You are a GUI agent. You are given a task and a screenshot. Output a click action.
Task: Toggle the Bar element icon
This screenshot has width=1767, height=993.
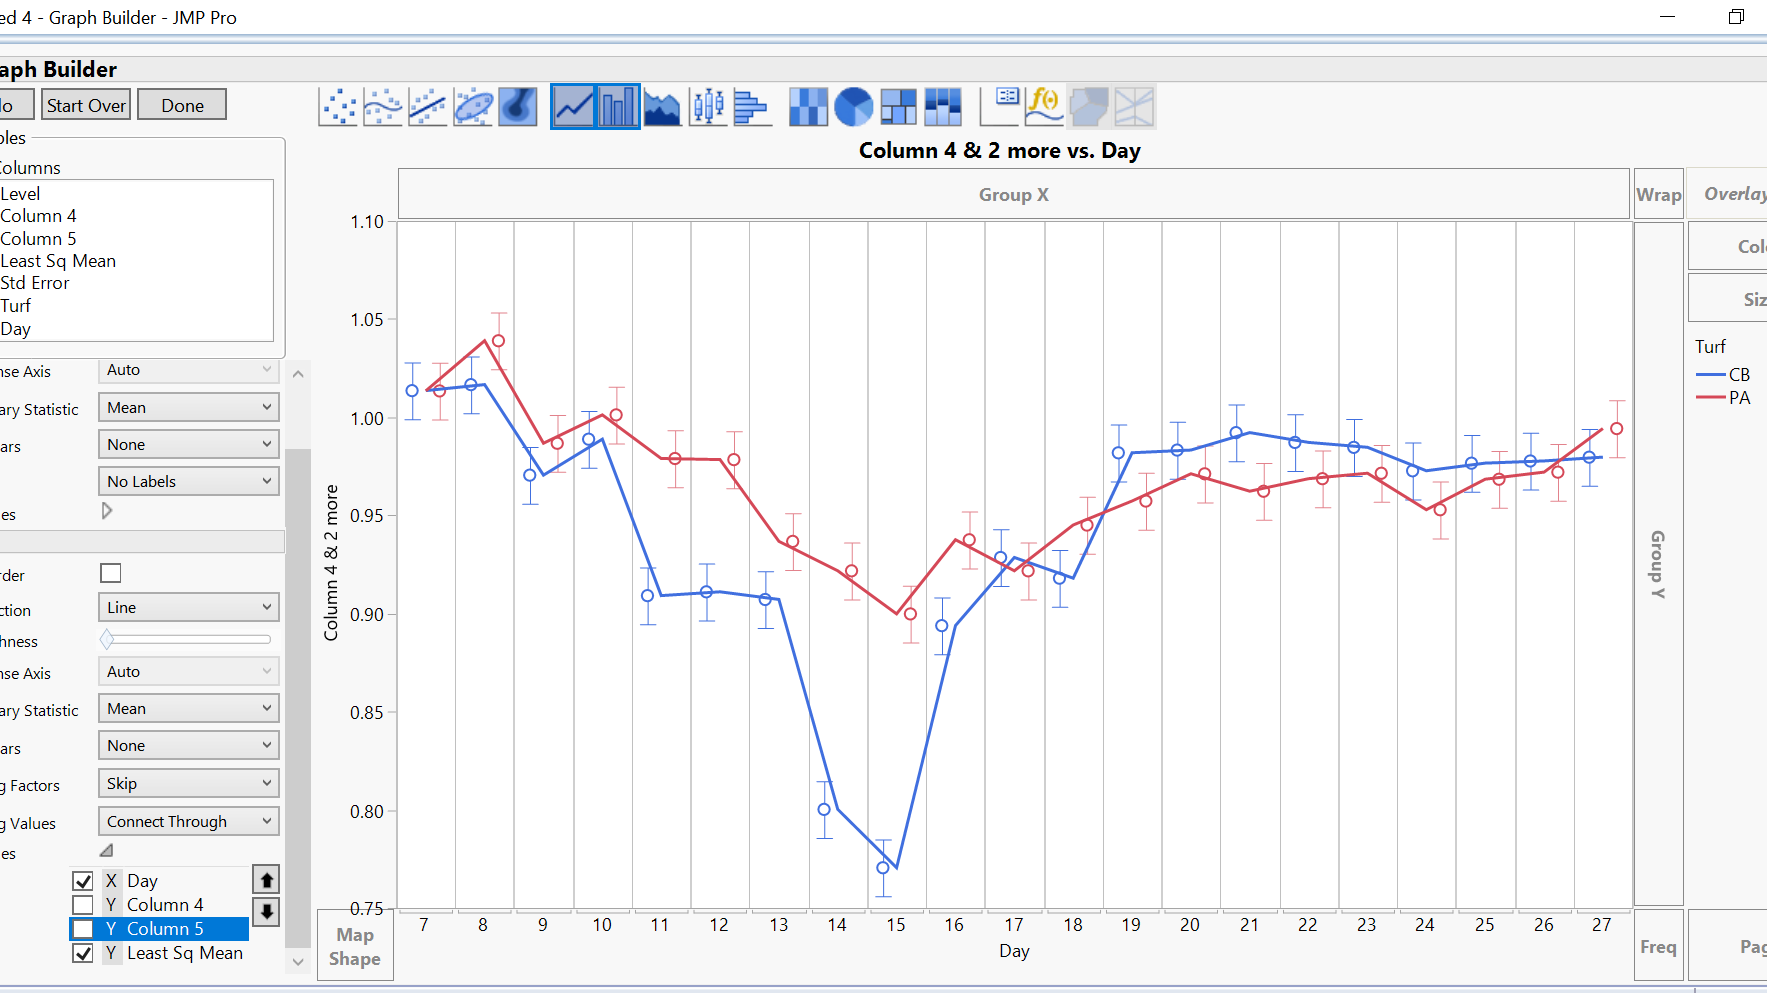click(x=618, y=106)
